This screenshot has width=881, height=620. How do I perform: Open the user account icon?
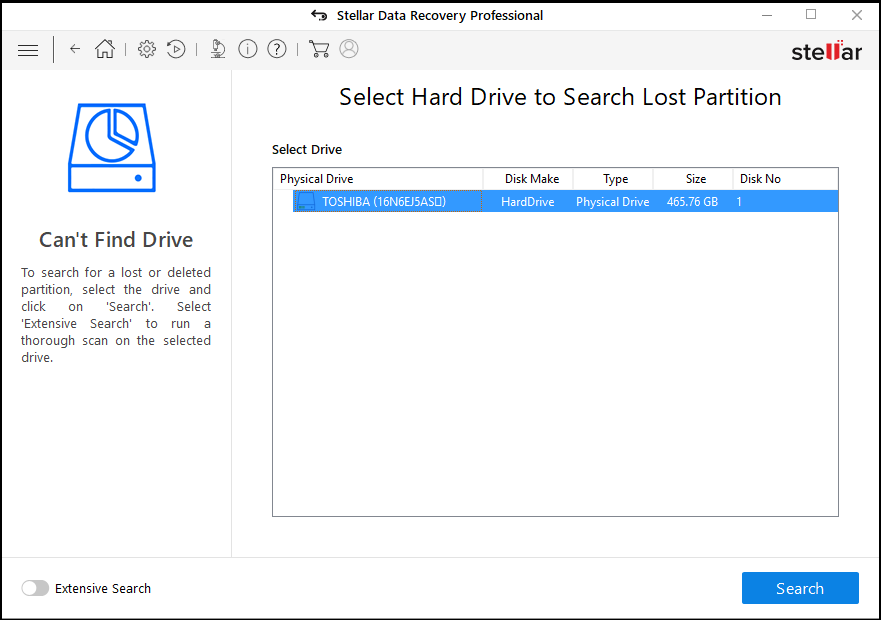[x=349, y=49]
